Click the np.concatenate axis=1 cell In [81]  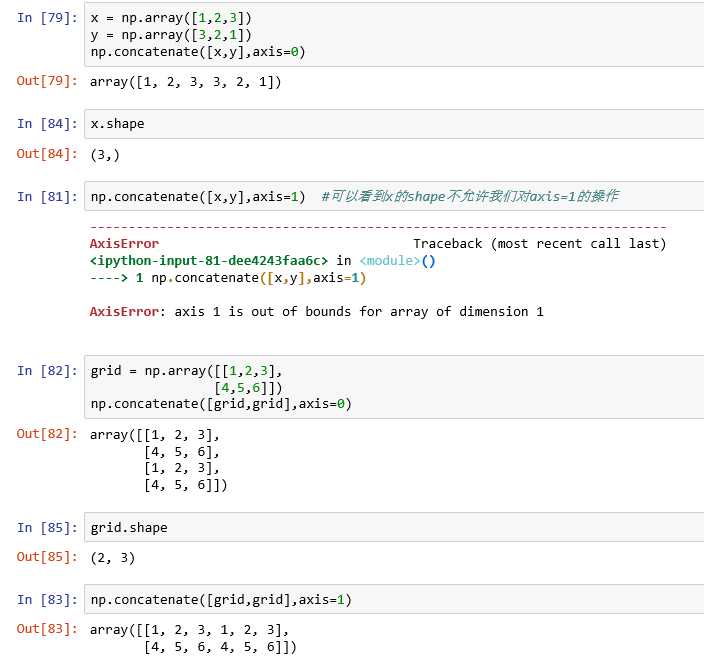(394, 196)
